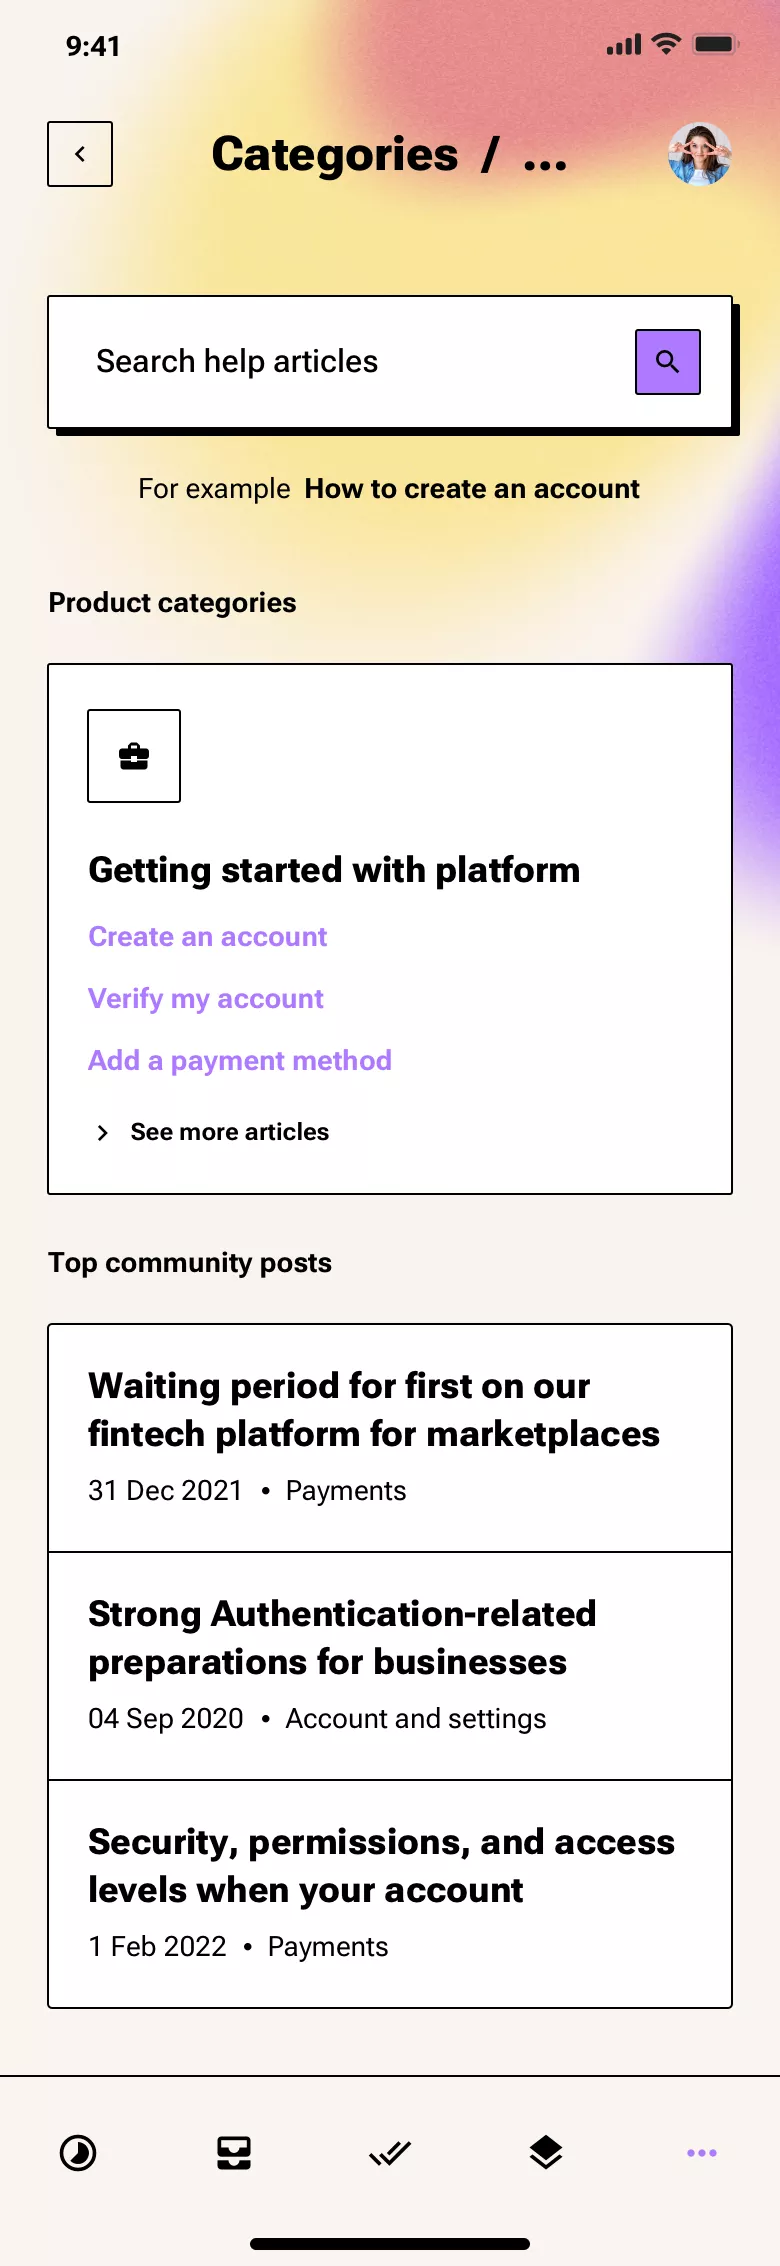This screenshot has width=780, height=2266.
Task: Open the Payments tag on the first post
Action: pyautogui.click(x=345, y=1490)
